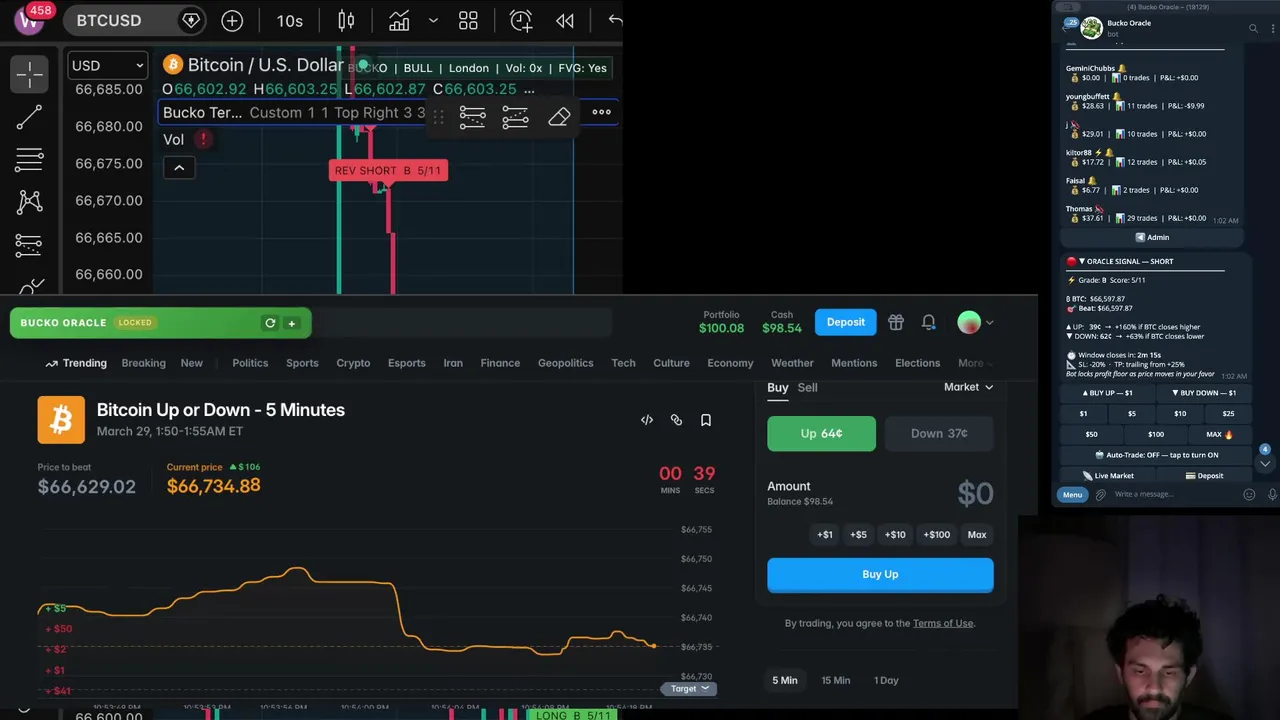Open the profile avatar dropdown
Image resolution: width=1280 pixels, height=720 pixels.
click(975, 322)
